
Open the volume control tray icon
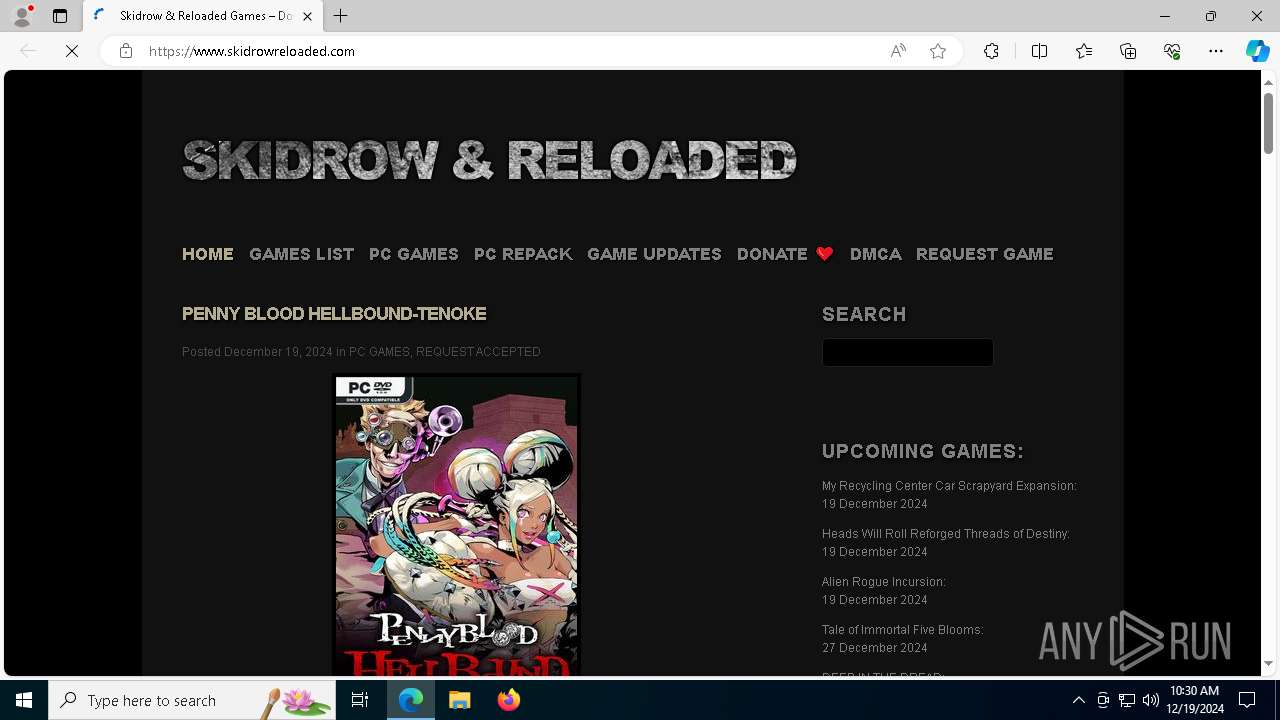click(x=1150, y=700)
